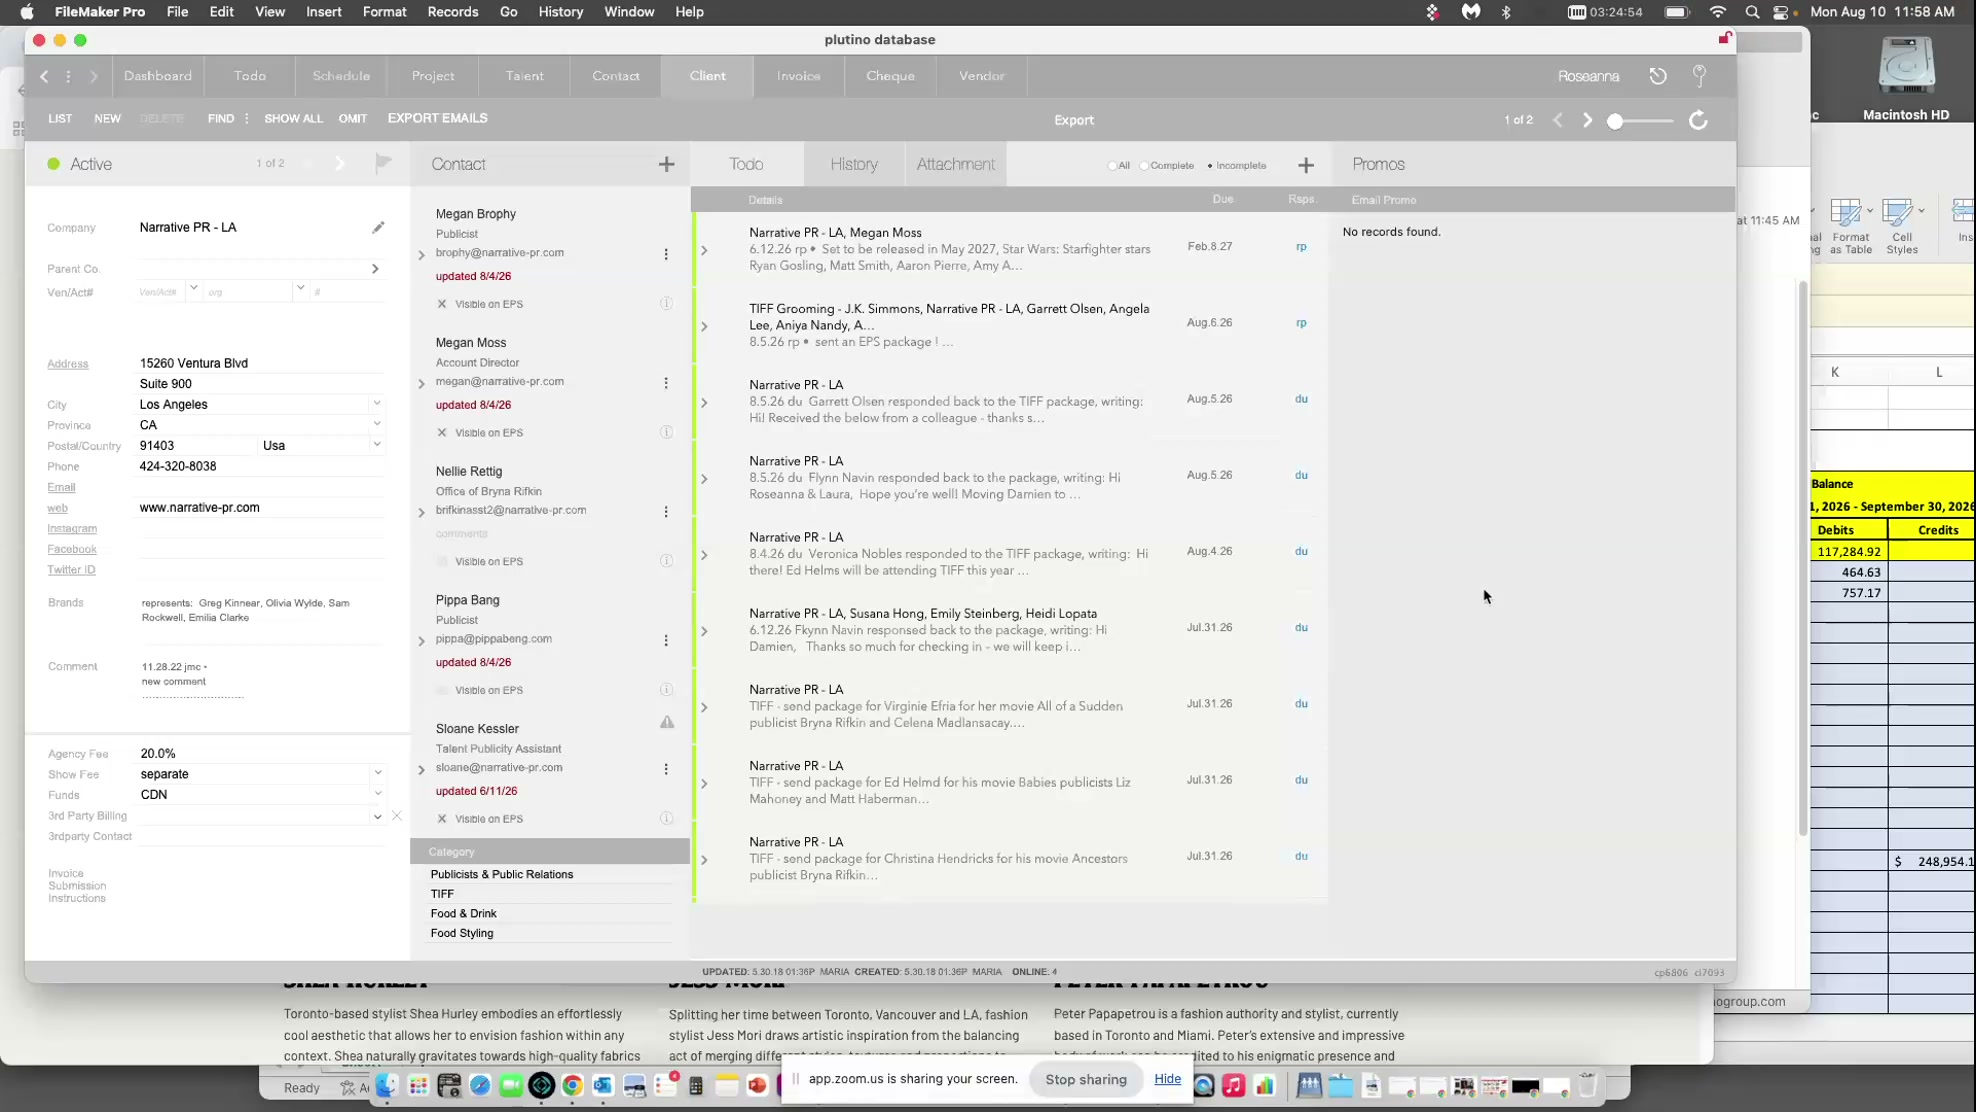Open the three-dot menu for Nellie Rettig
Image resolution: width=1976 pixels, height=1112 pixels.
click(666, 511)
